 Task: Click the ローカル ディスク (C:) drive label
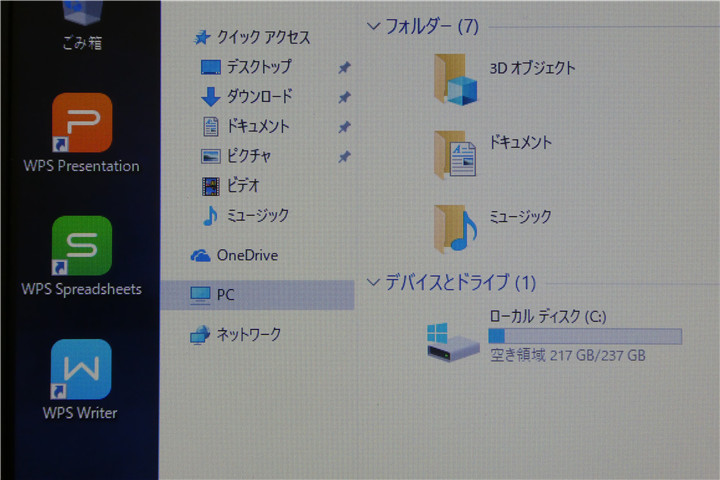548,316
